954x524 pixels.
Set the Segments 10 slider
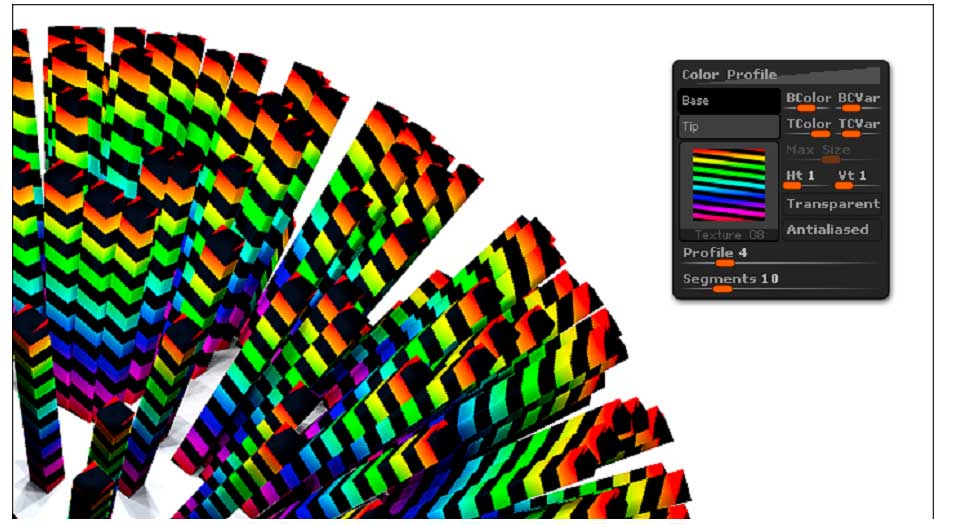780,282
